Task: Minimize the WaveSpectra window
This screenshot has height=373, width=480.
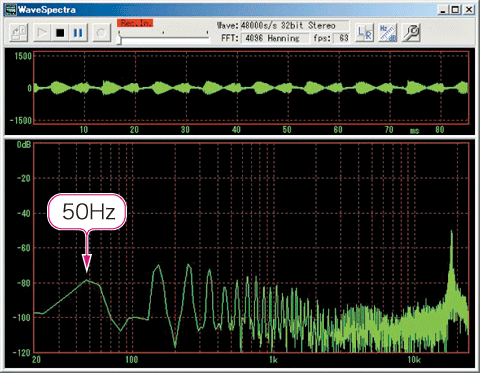Action: point(442,10)
